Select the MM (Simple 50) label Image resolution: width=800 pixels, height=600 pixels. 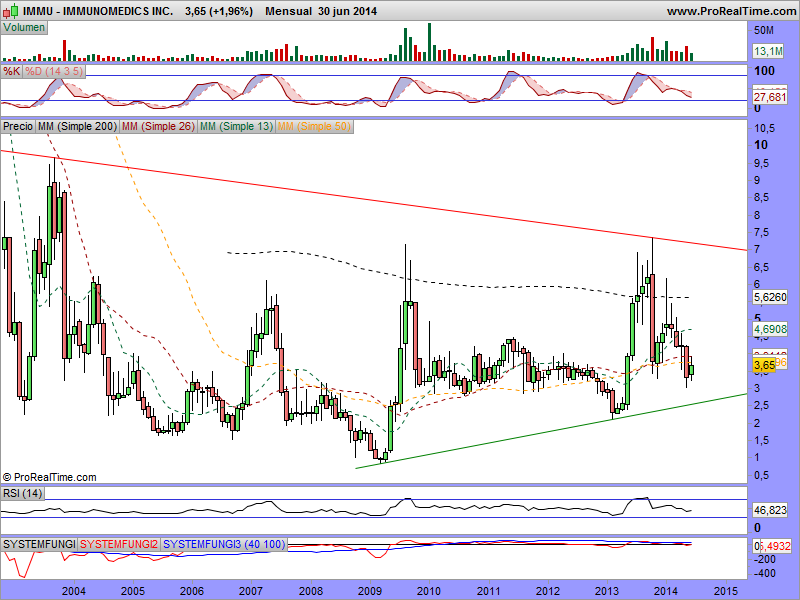click(x=314, y=126)
